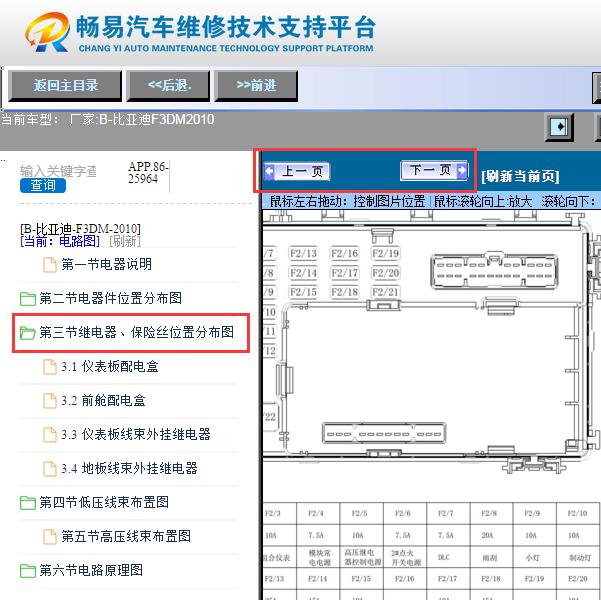Image resolution: width=601 pixels, height=600 pixels.
Task: Collapse the open 第三节 folder icon
Action: (x=28, y=333)
